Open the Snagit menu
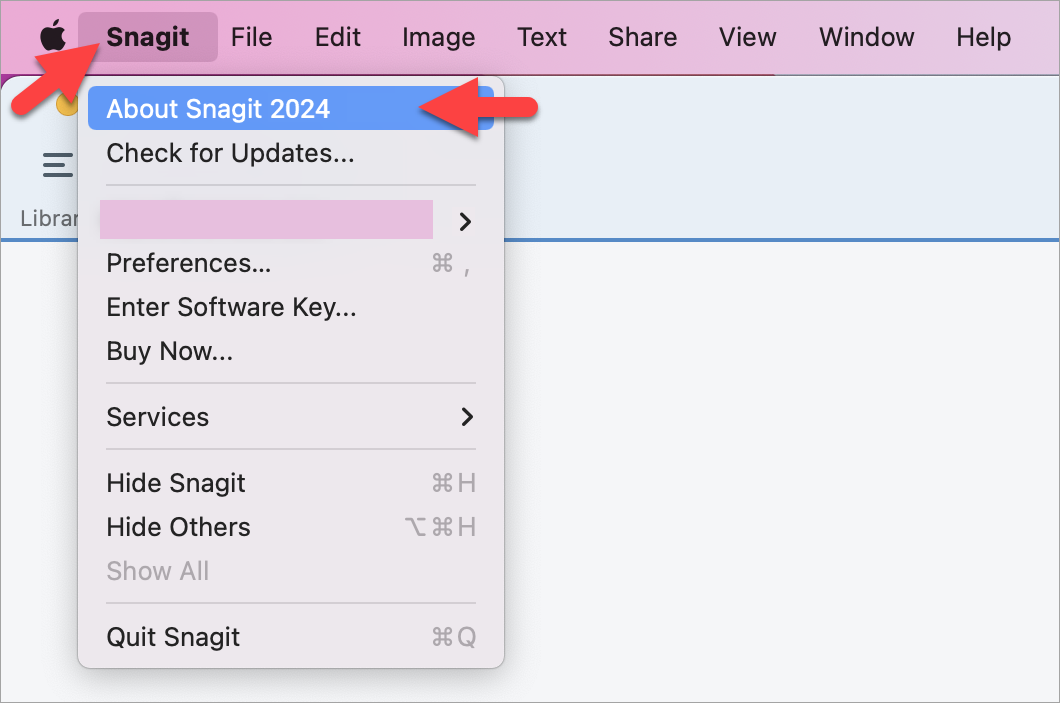This screenshot has height=703, width=1060. [146, 37]
